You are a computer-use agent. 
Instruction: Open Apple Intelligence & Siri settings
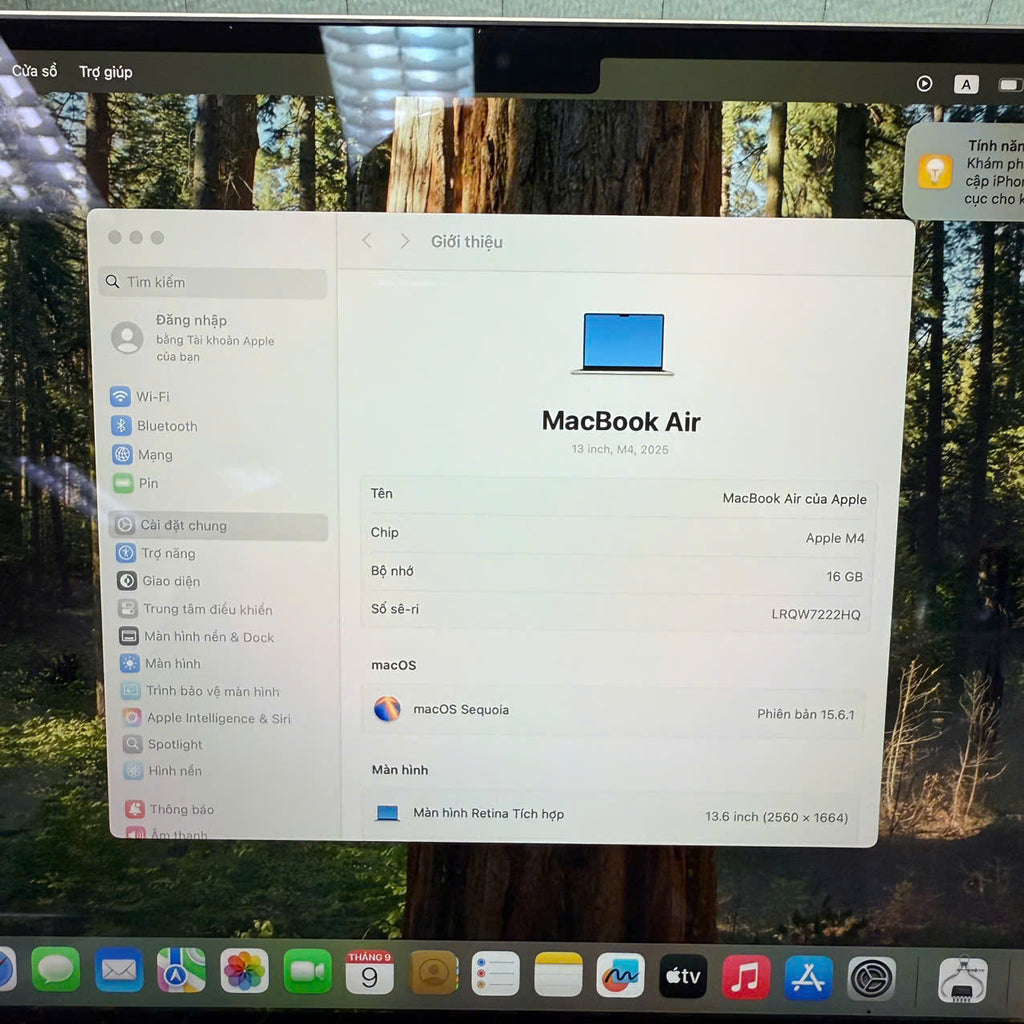[218, 718]
